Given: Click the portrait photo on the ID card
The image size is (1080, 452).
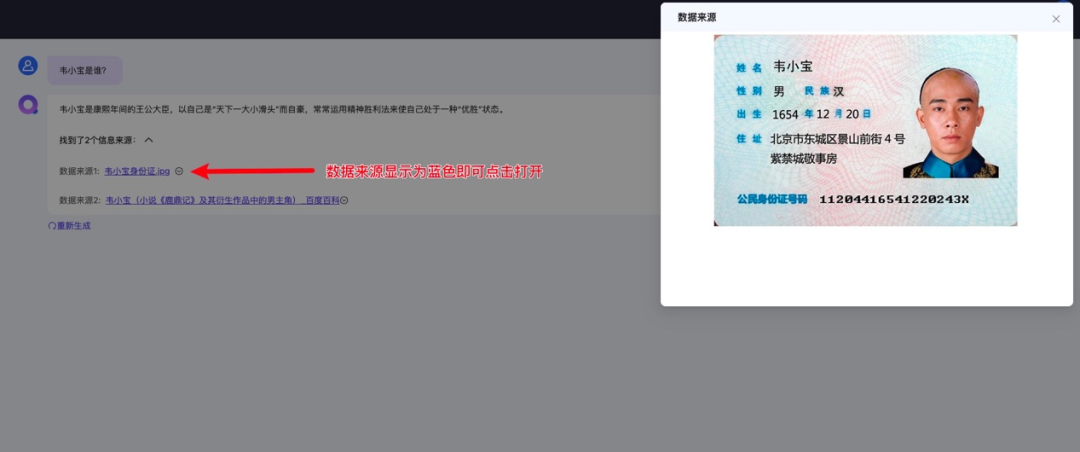Looking at the screenshot, I should (951, 124).
